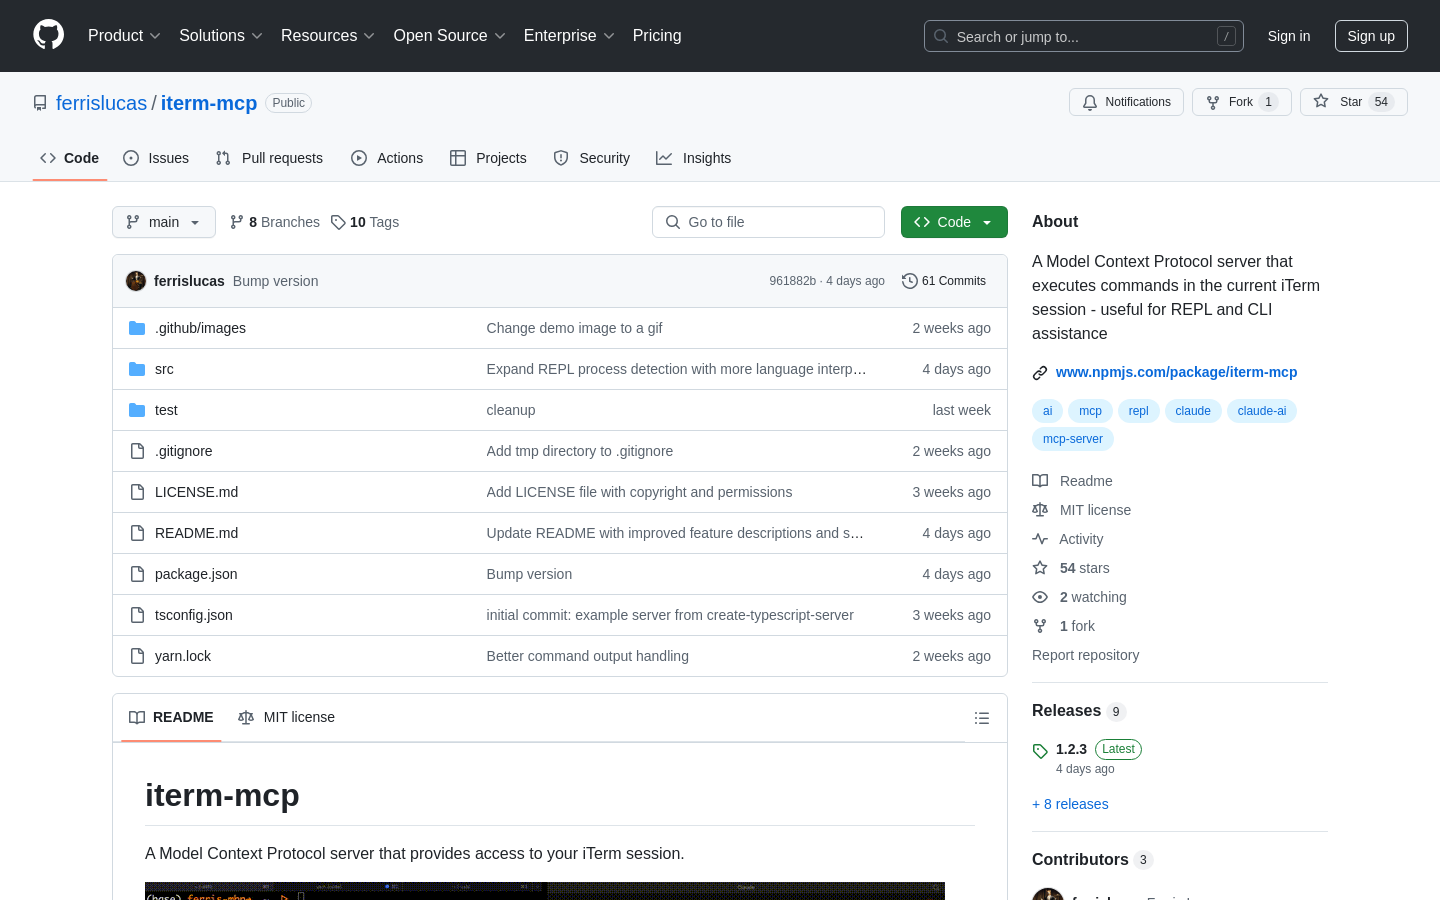This screenshot has height=900, width=1440.
Task: Click the package.json file icon
Action: tap(137, 574)
